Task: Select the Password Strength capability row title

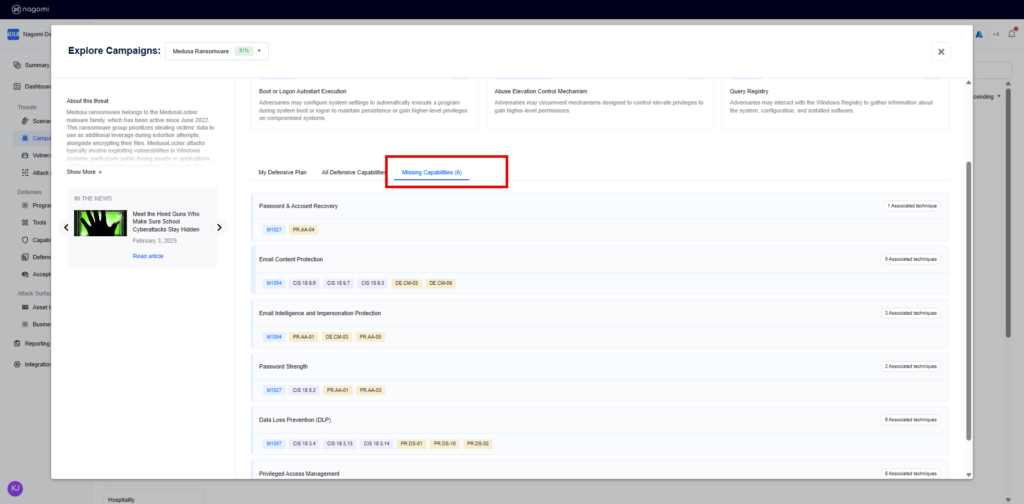Action: [x=283, y=366]
